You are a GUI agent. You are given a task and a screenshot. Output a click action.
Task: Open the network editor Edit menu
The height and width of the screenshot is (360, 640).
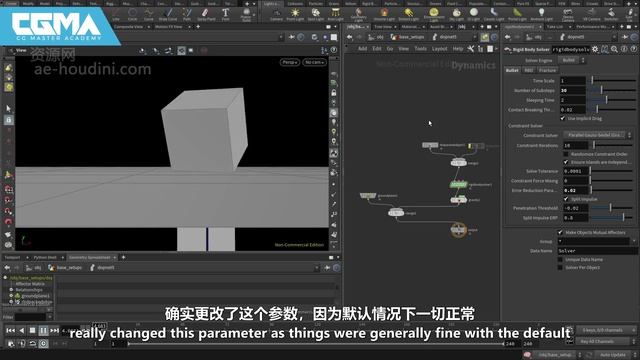pos(376,49)
